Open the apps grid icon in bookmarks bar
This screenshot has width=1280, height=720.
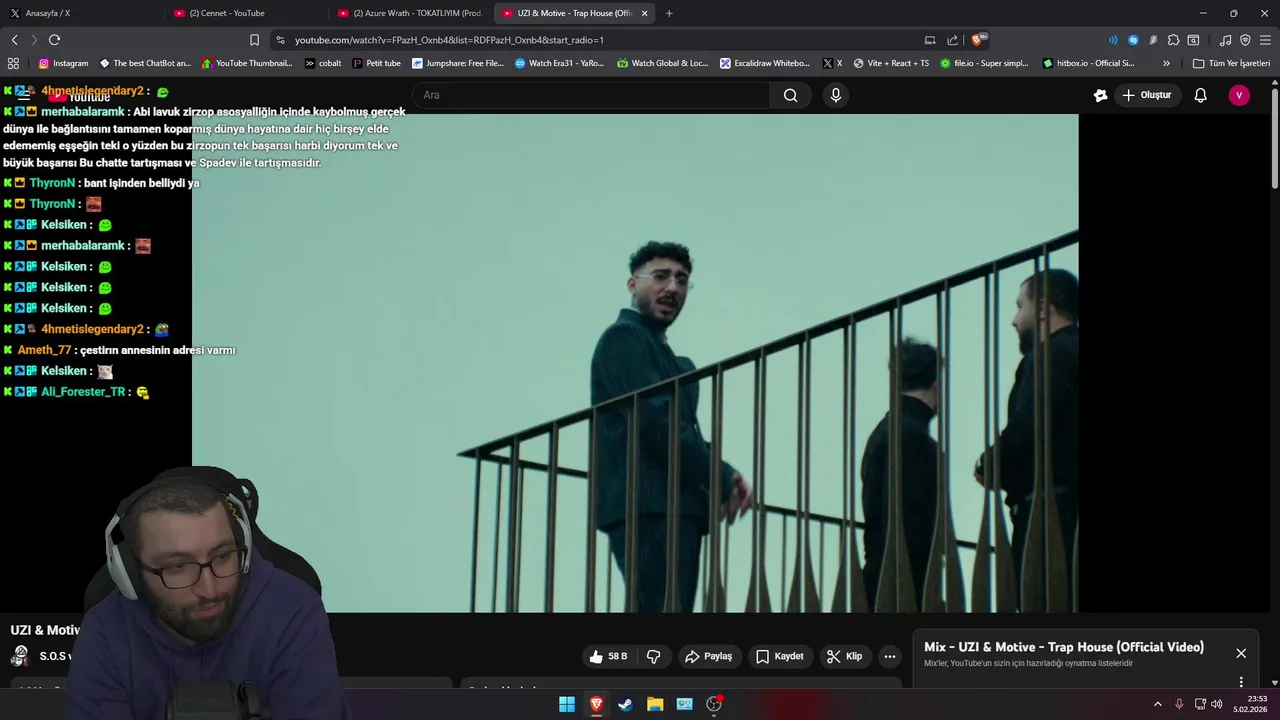(x=14, y=63)
